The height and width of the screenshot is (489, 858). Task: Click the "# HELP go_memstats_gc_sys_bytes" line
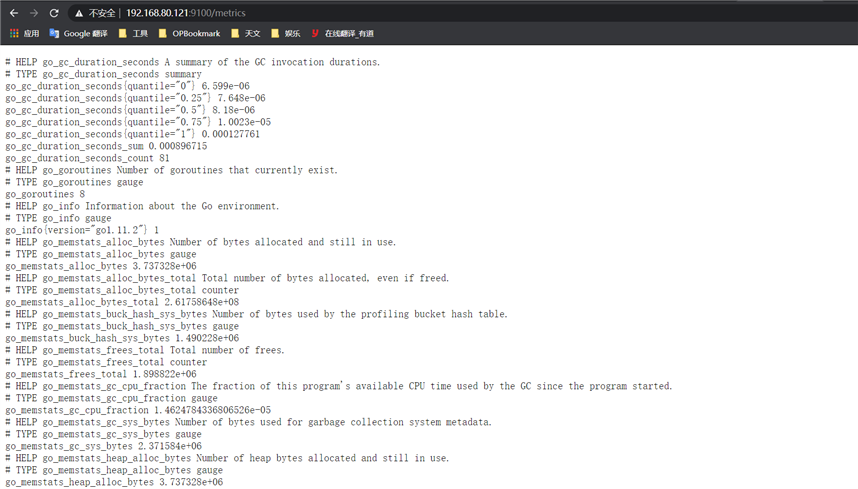248,423
